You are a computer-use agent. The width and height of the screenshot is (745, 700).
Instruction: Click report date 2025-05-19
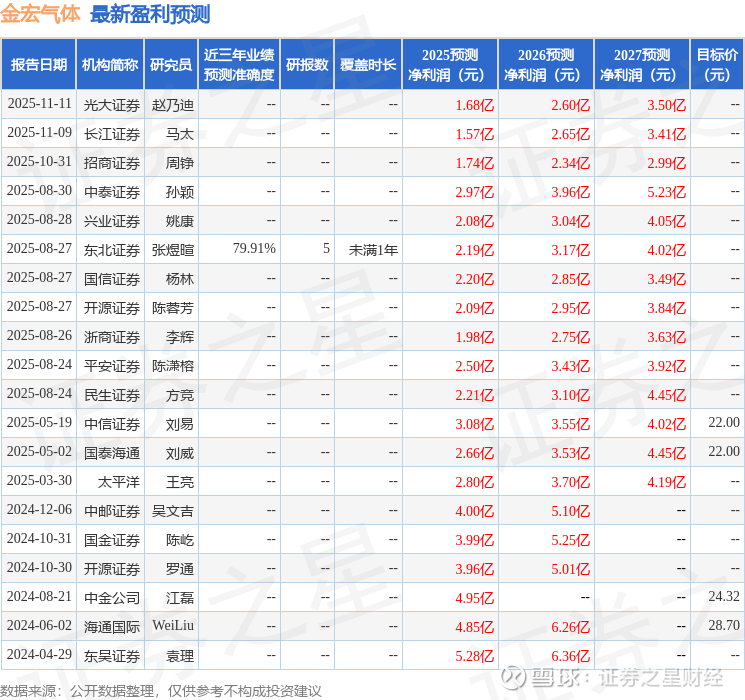[x=39, y=422]
